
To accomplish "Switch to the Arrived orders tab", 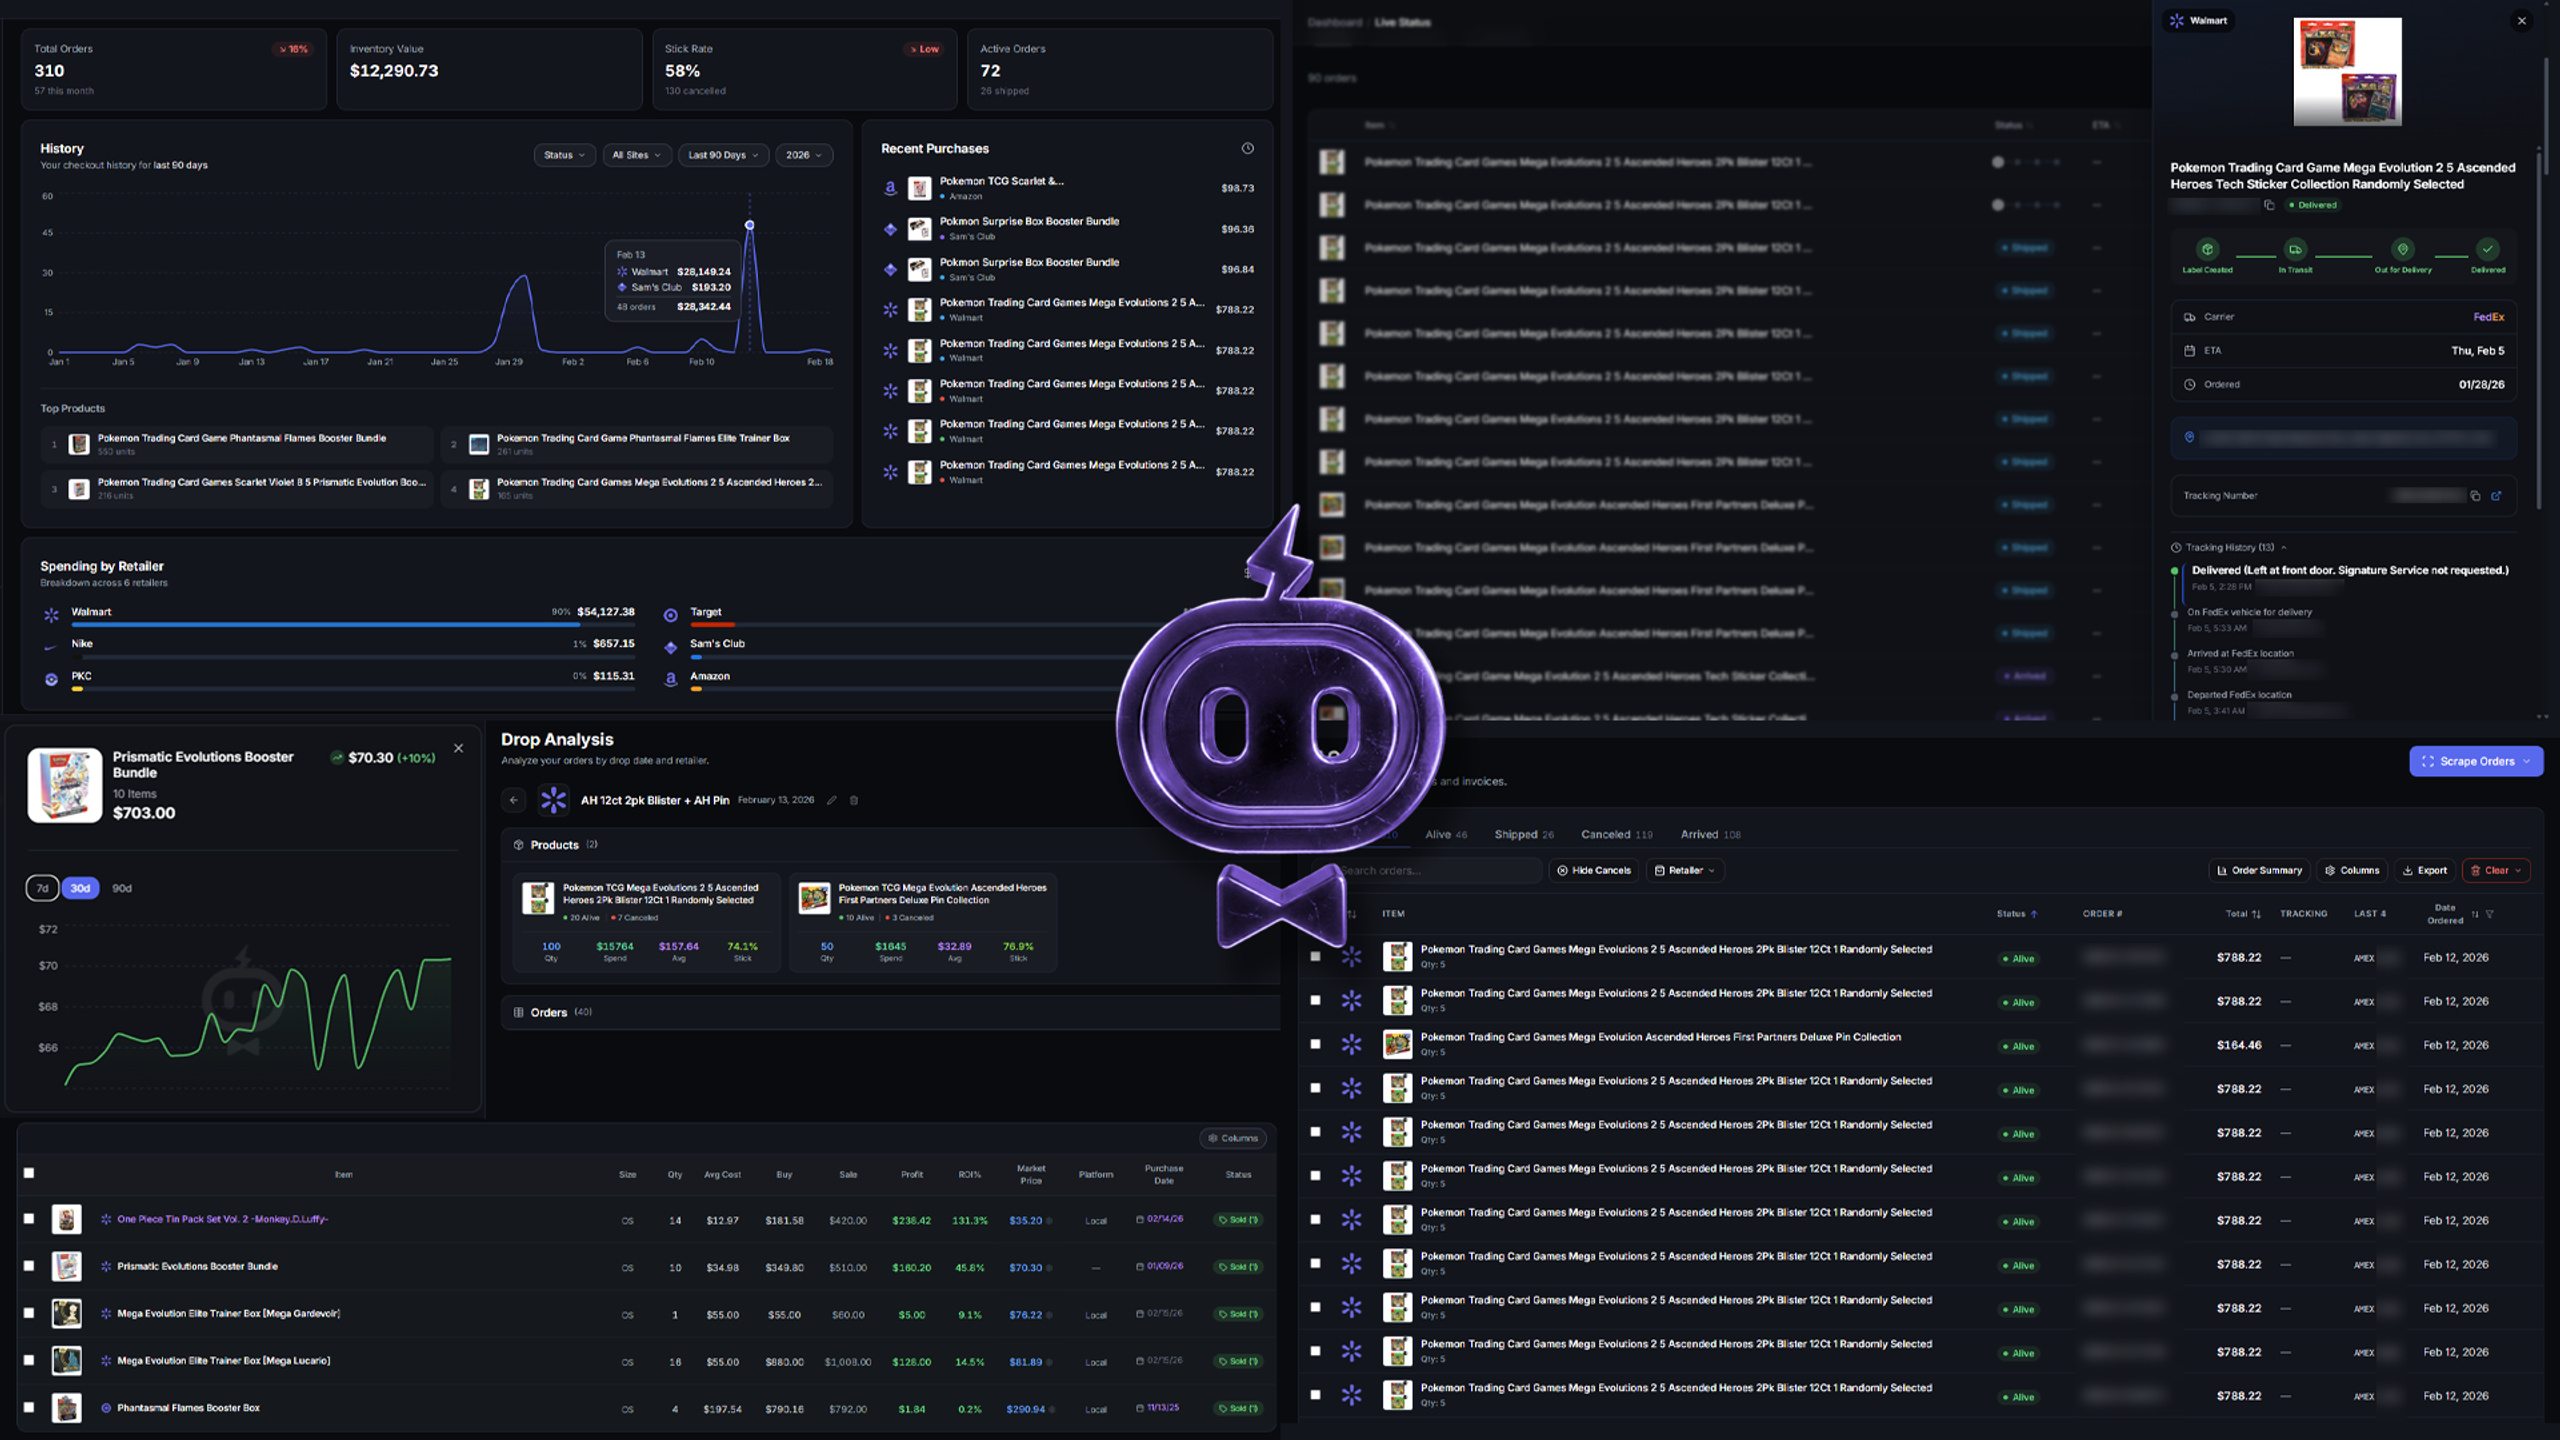I will click(1710, 835).
